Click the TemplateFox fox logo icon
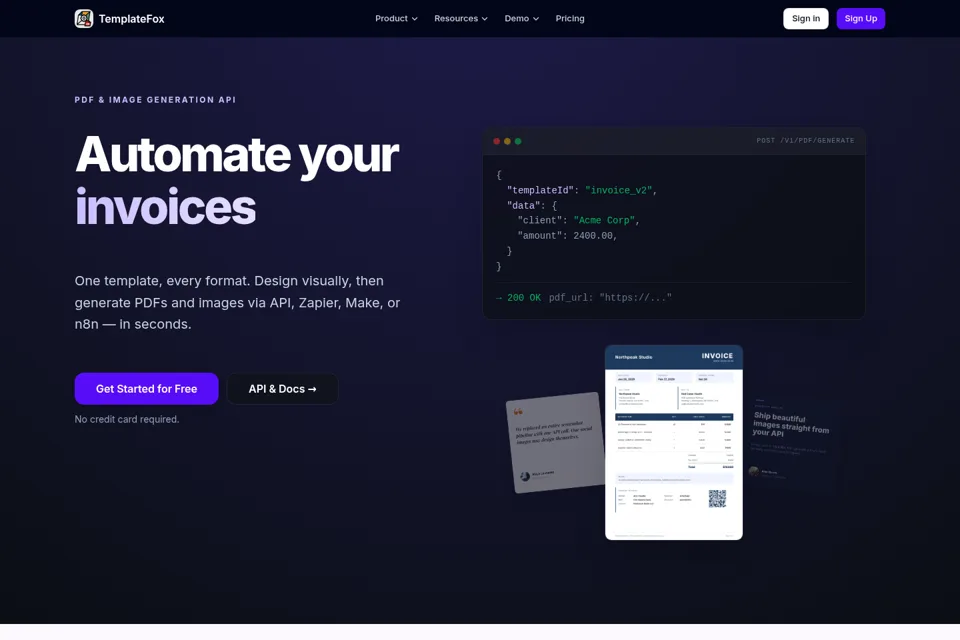Viewport: 960px width, 640px height. [x=84, y=18]
